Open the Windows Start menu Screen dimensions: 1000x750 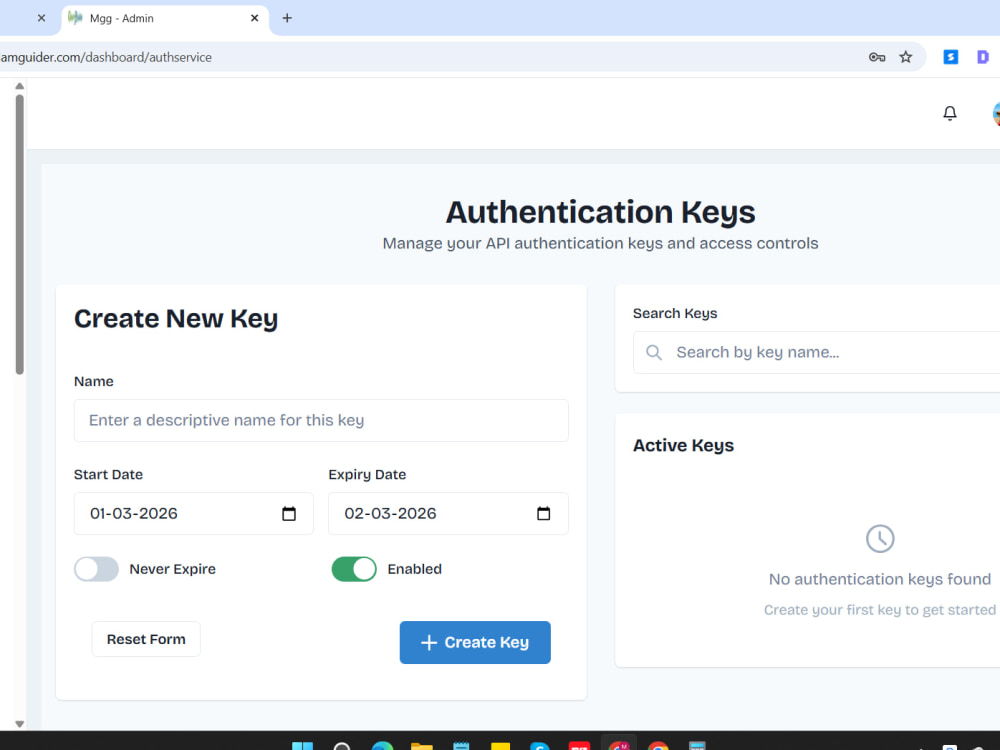tap(302, 746)
